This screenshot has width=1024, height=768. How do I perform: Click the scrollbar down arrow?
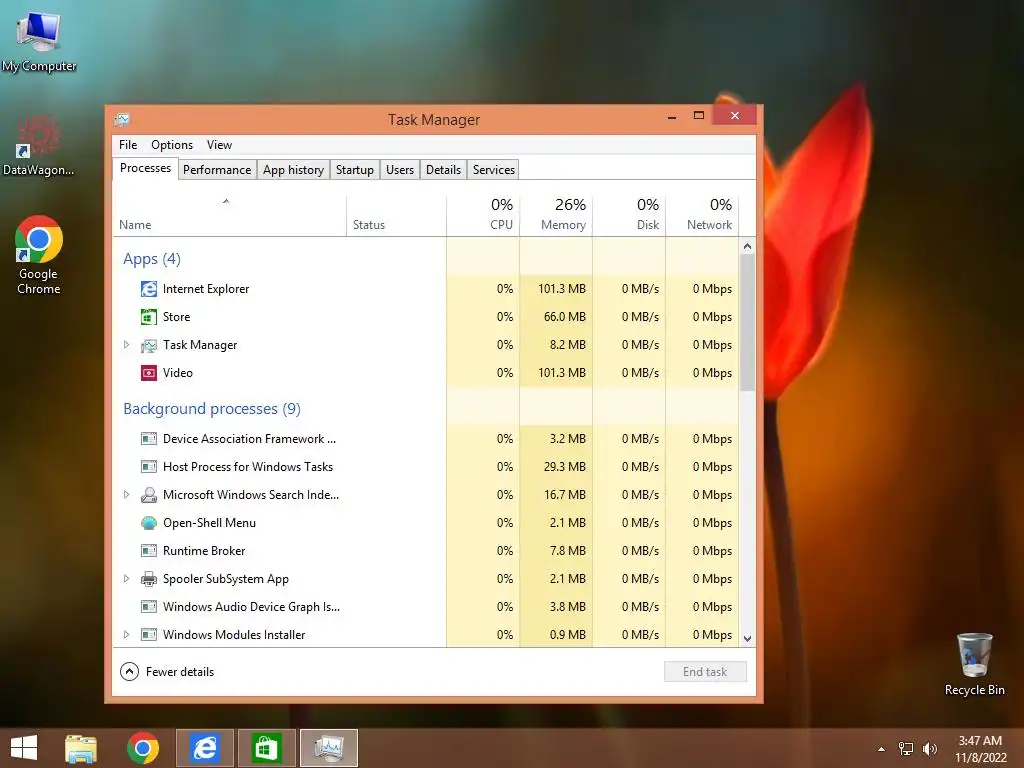pos(747,639)
